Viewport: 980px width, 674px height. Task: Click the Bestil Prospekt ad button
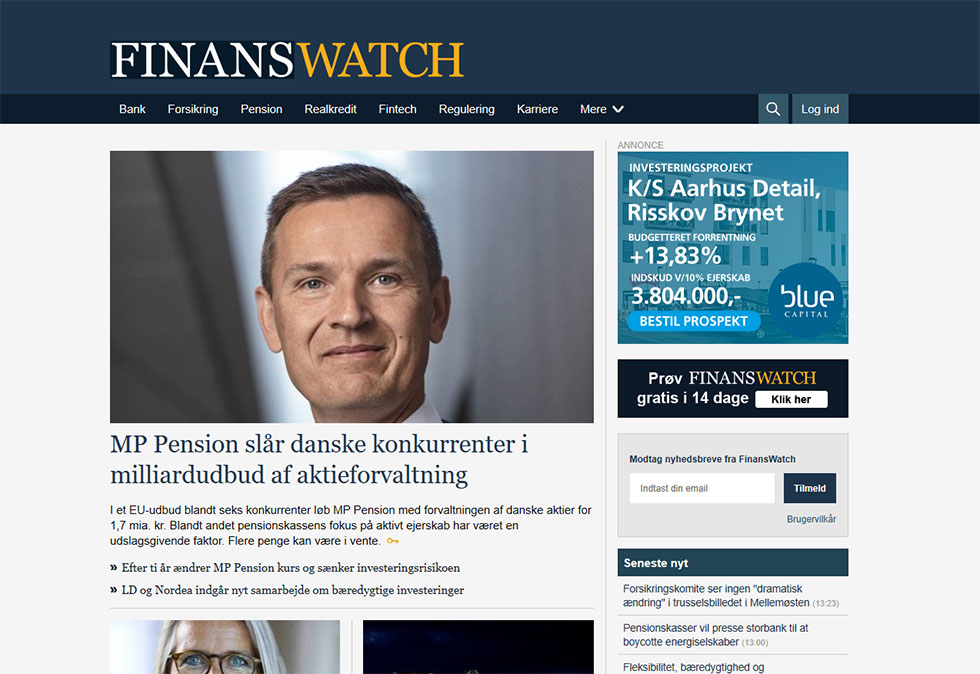point(693,321)
